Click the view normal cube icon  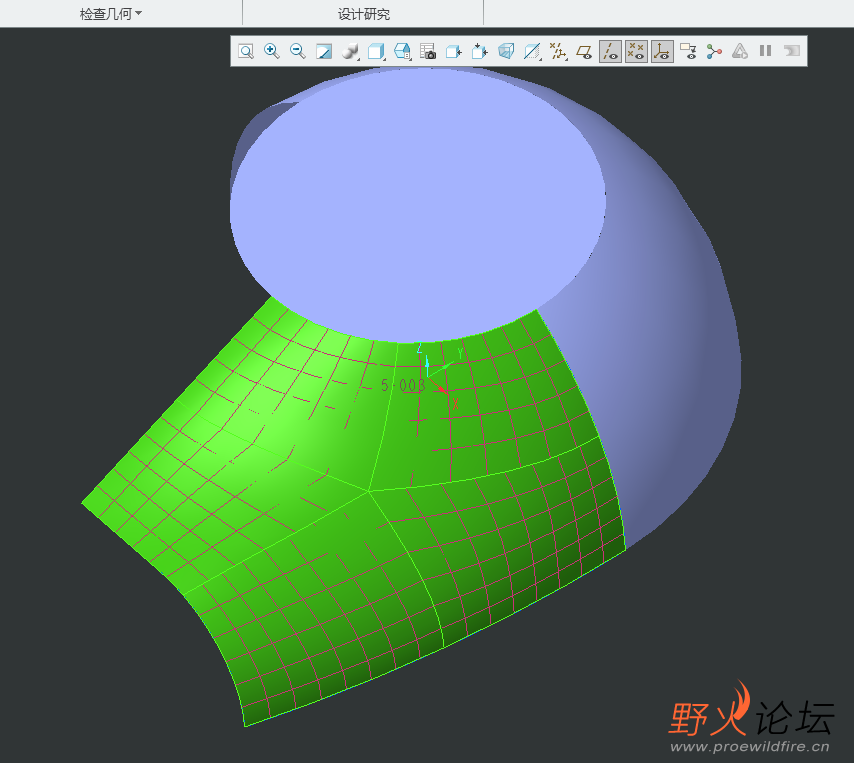click(x=454, y=52)
